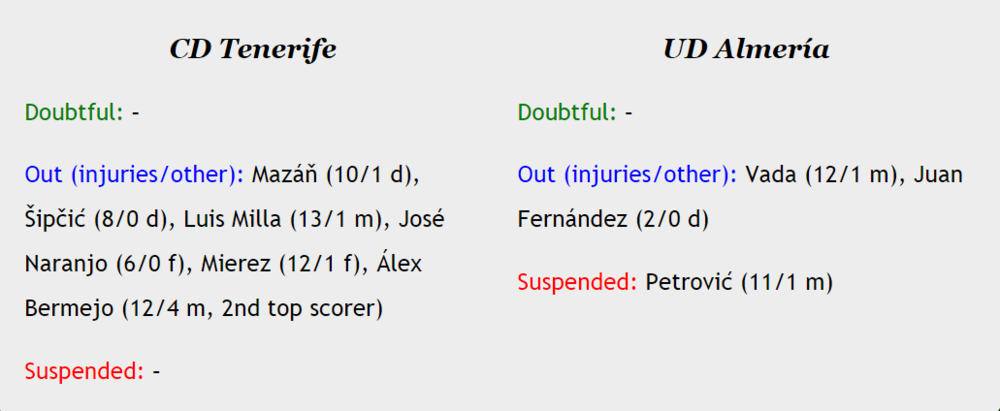Click the Suspended label under CD Tenerife
This screenshot has width=1000, height=411.
(x=84, y=371)
